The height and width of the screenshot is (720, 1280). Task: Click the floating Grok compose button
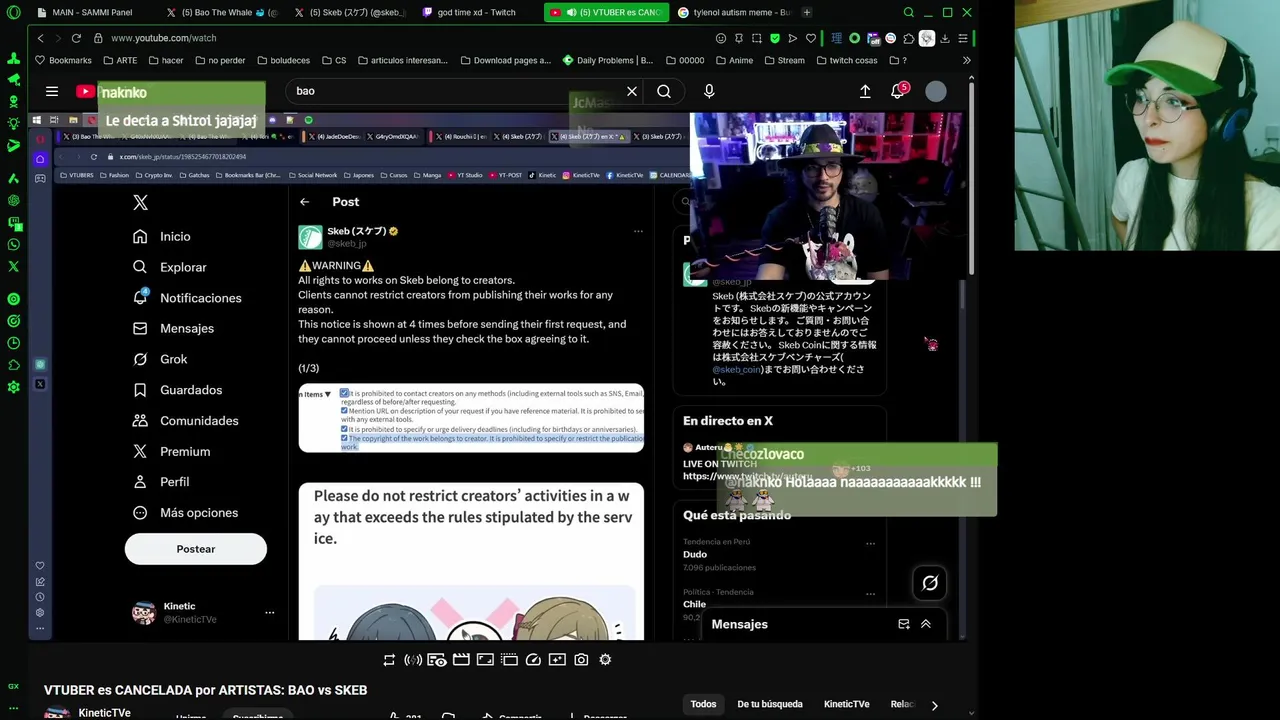pyautogui.click(x=930, y=583)
